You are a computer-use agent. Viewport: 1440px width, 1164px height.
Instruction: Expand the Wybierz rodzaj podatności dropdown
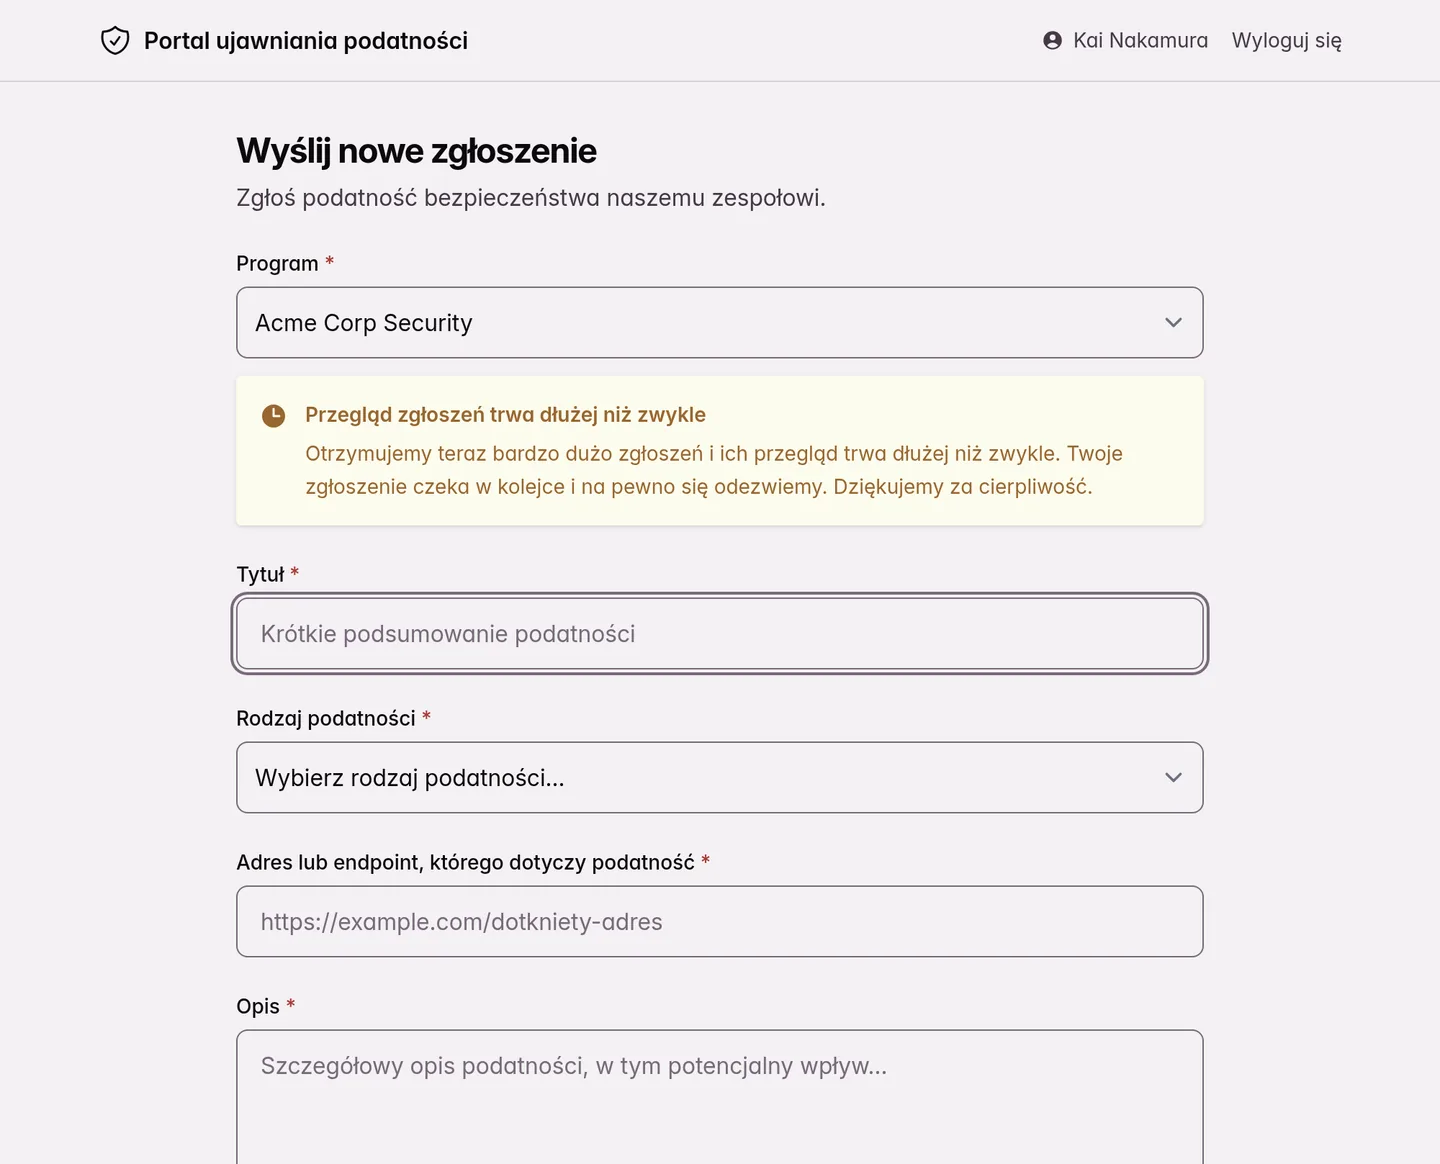click(720, 778)
